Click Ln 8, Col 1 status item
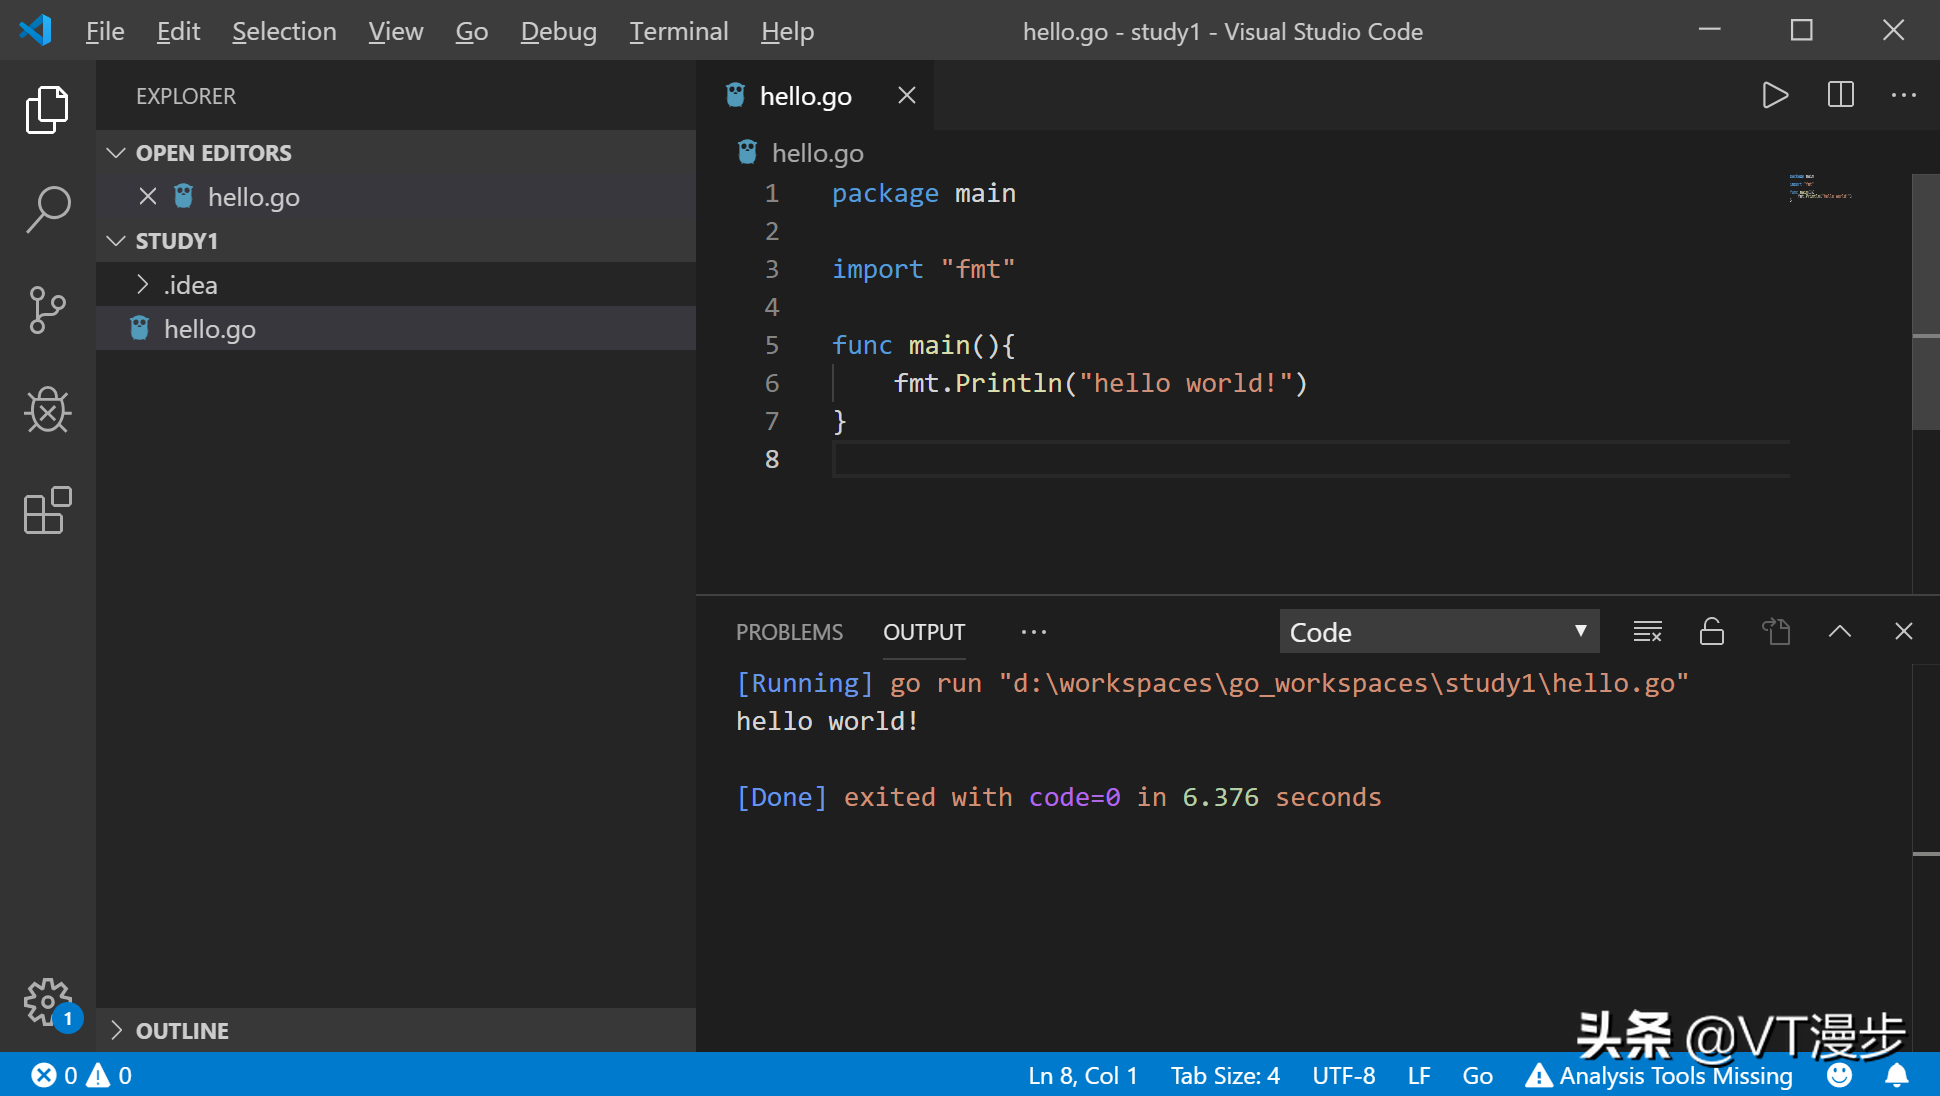The image size is (1940, 1096). 1083,1075
